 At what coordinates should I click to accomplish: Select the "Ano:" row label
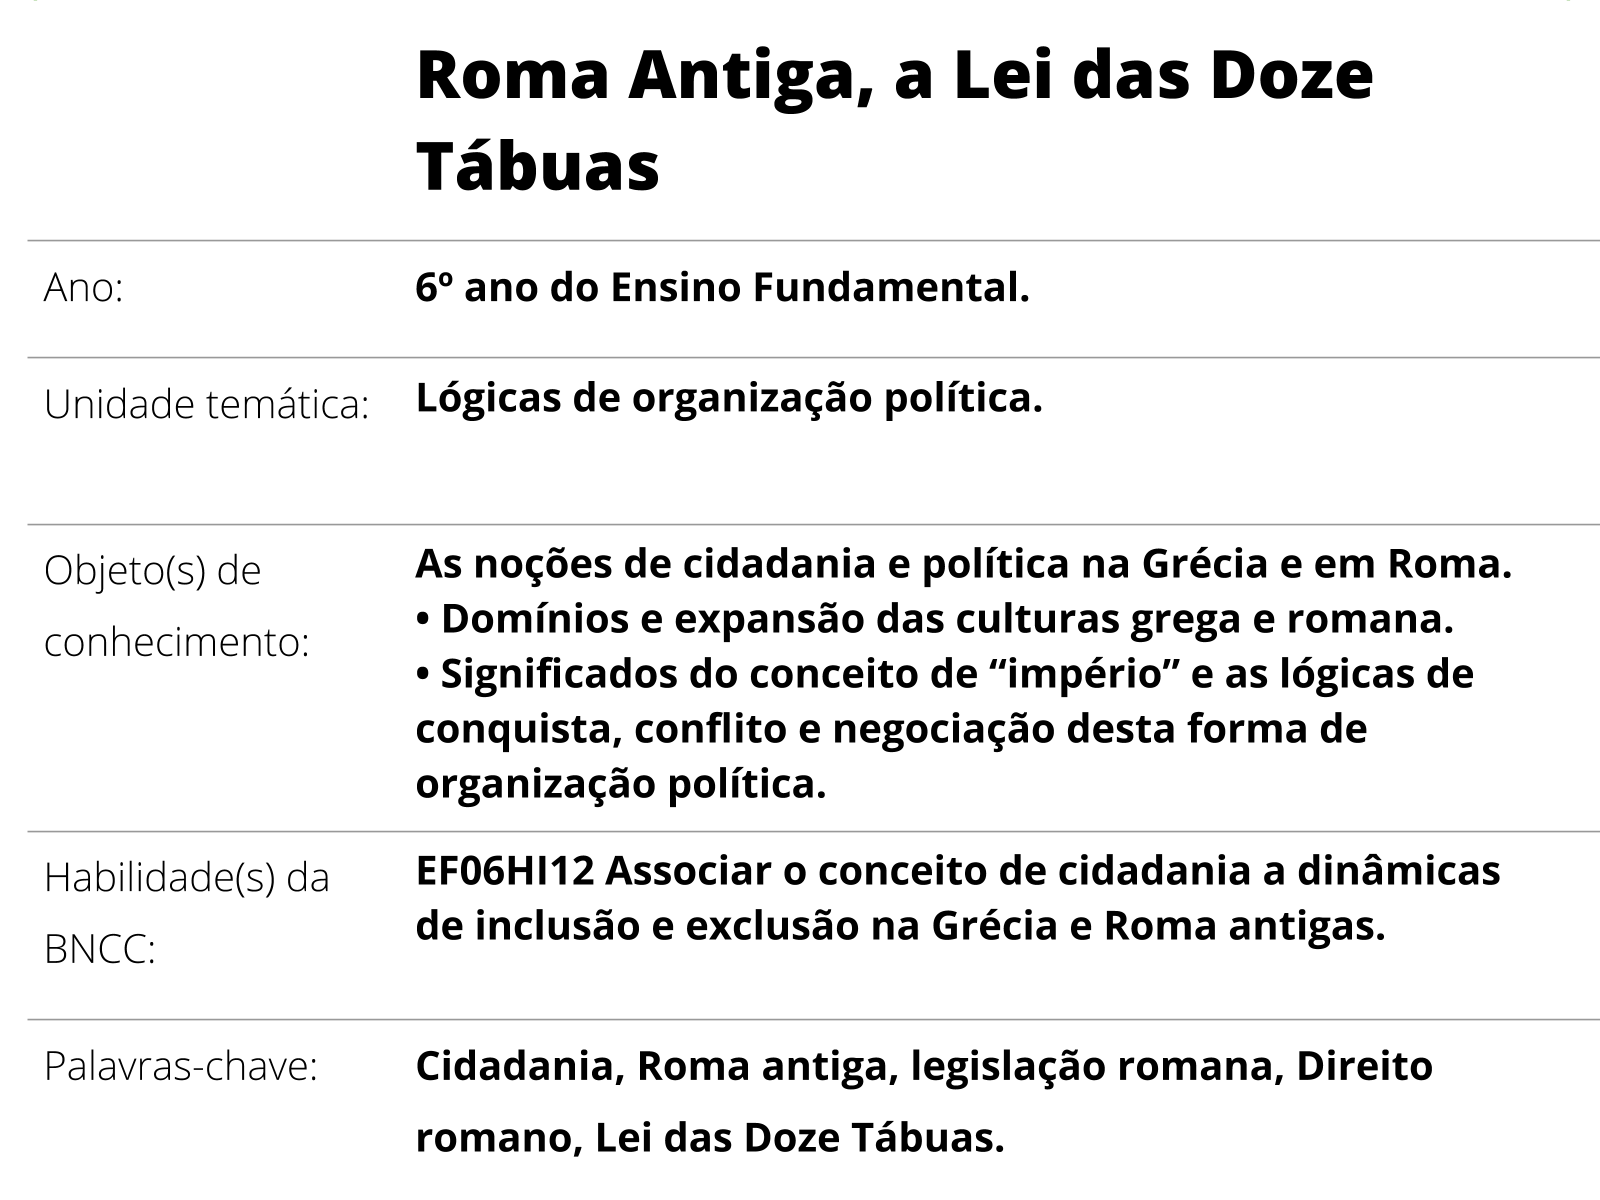pos(83,289)
